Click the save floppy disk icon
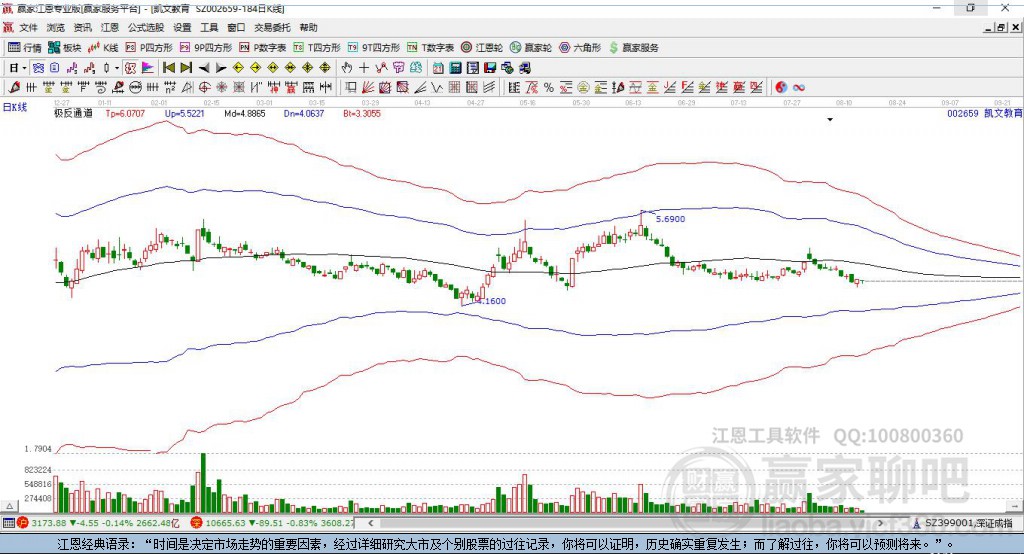This screenshot has width=1024, height=554. [x=490, y=68]
